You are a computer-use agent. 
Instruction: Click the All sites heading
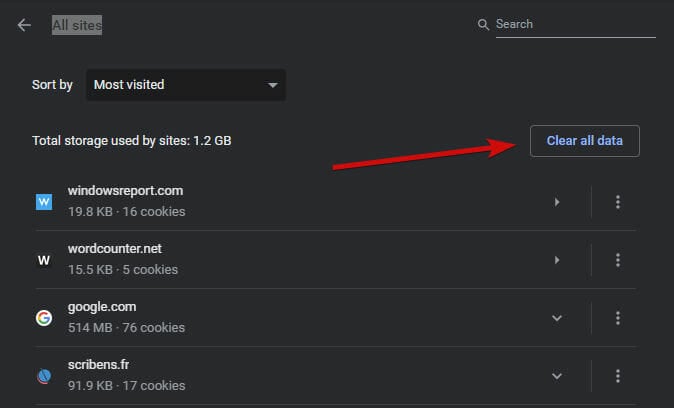77,25
